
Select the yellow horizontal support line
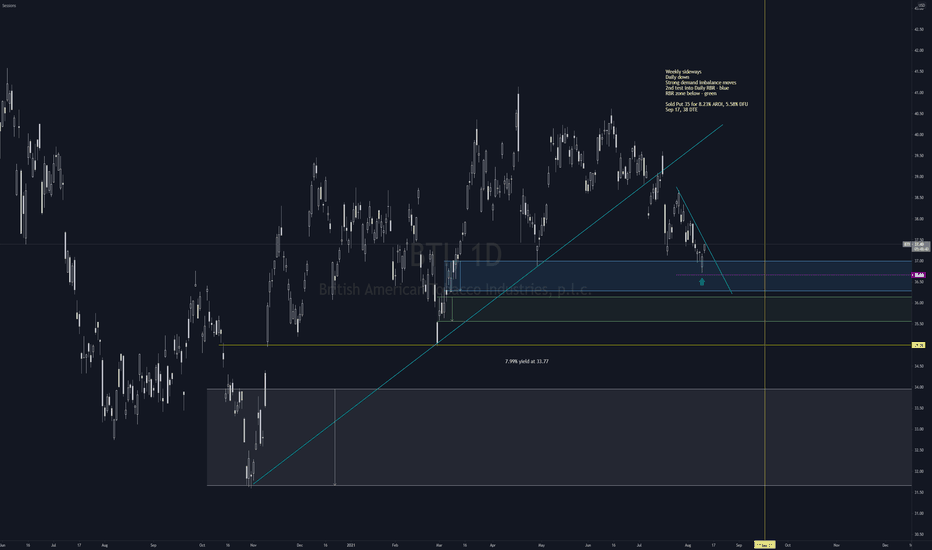[565, 345]
